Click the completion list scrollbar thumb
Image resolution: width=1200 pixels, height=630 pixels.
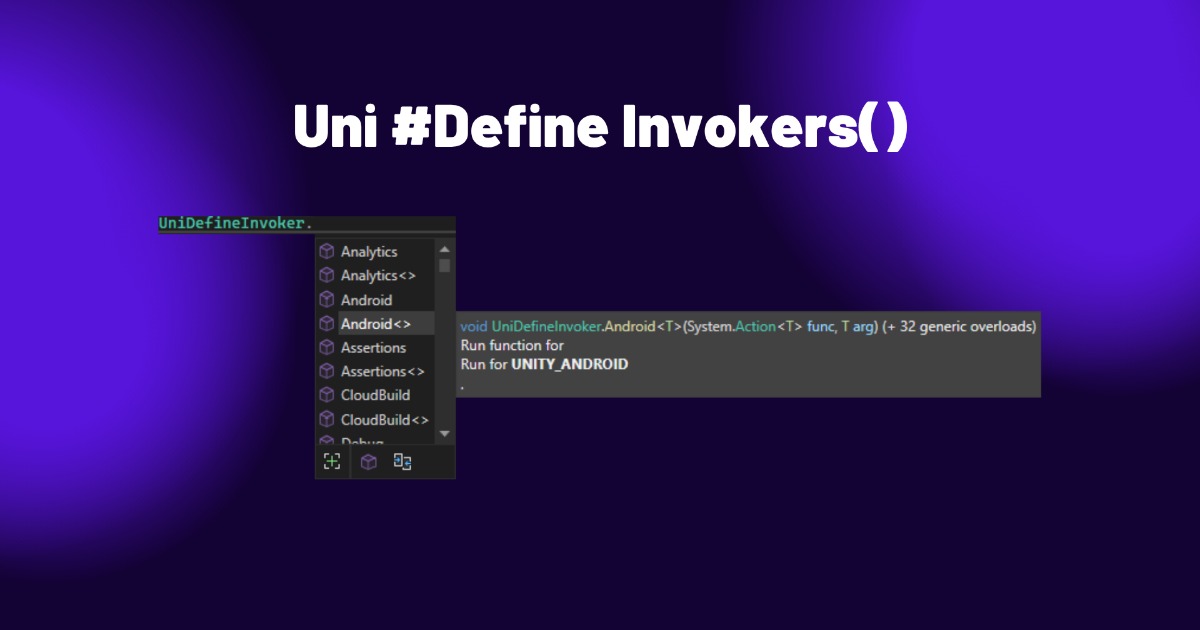(445, 265)
